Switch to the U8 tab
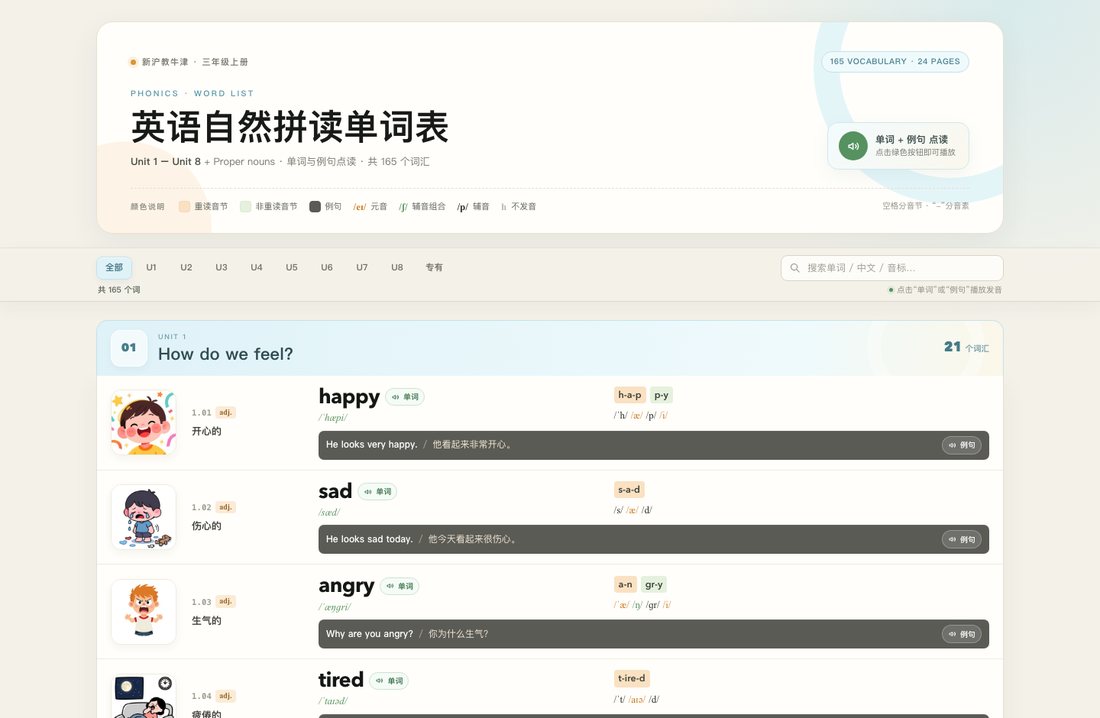 [397, 267]
